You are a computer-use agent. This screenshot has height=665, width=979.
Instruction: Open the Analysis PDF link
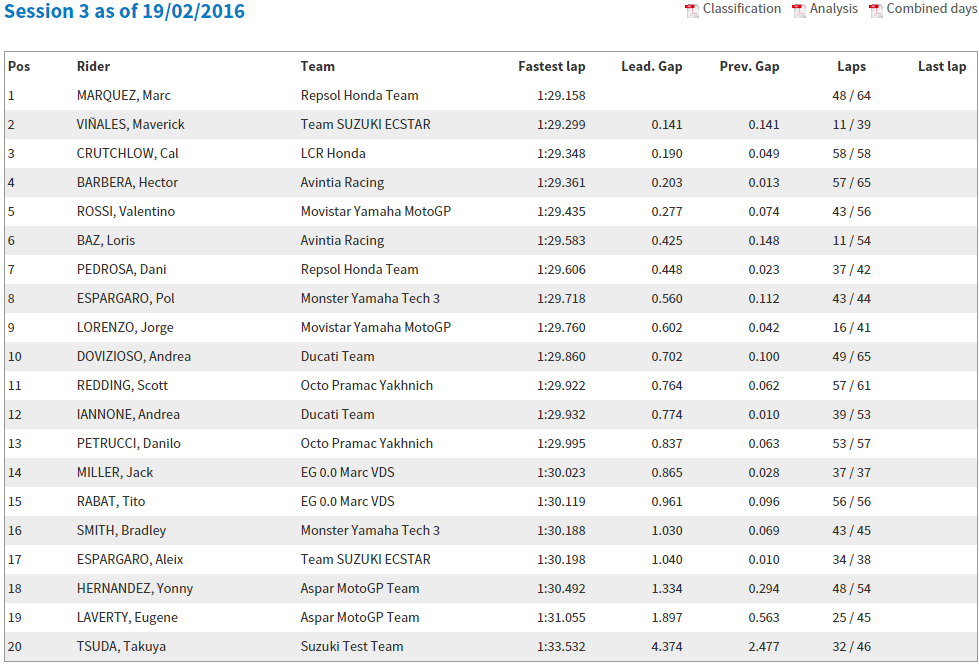coord(834,9)
